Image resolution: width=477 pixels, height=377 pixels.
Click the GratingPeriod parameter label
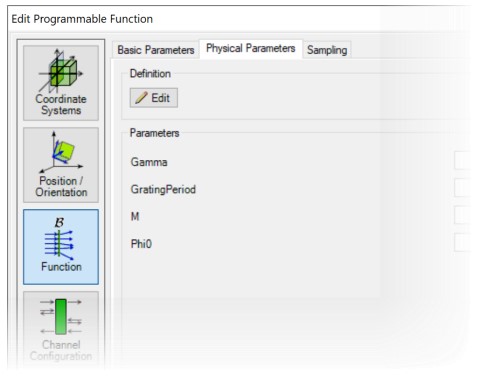163,190
